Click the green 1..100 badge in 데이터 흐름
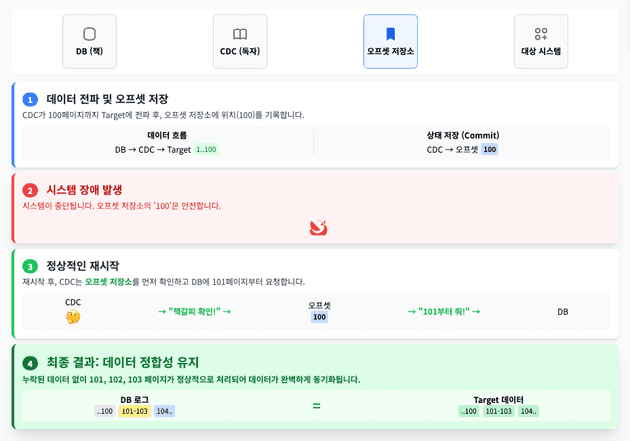 click(206, 150)
